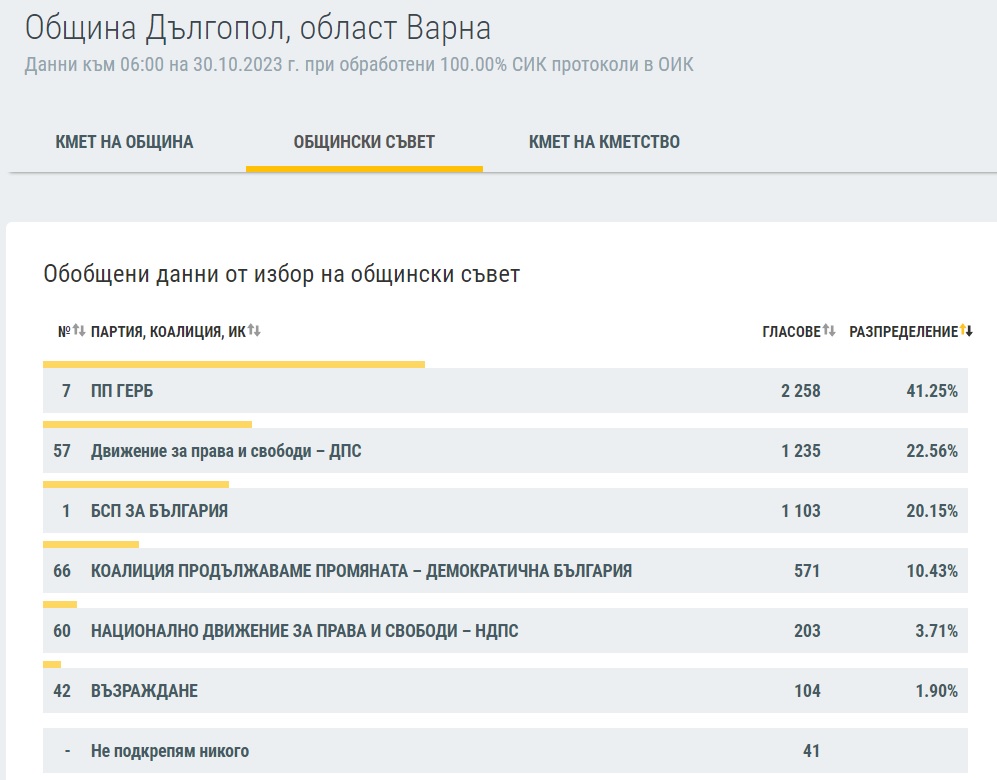This screenshot has height=780, width=997.
Task: Click the 41 votes value
Action: [x=811, y=751]
